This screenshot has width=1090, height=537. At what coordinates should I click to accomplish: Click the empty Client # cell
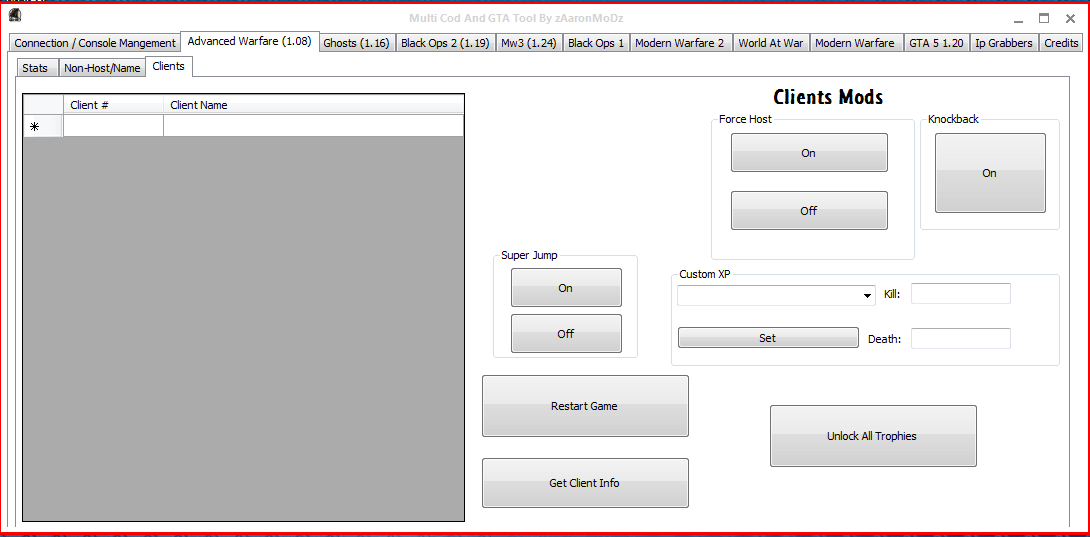(x=113, y=126)
